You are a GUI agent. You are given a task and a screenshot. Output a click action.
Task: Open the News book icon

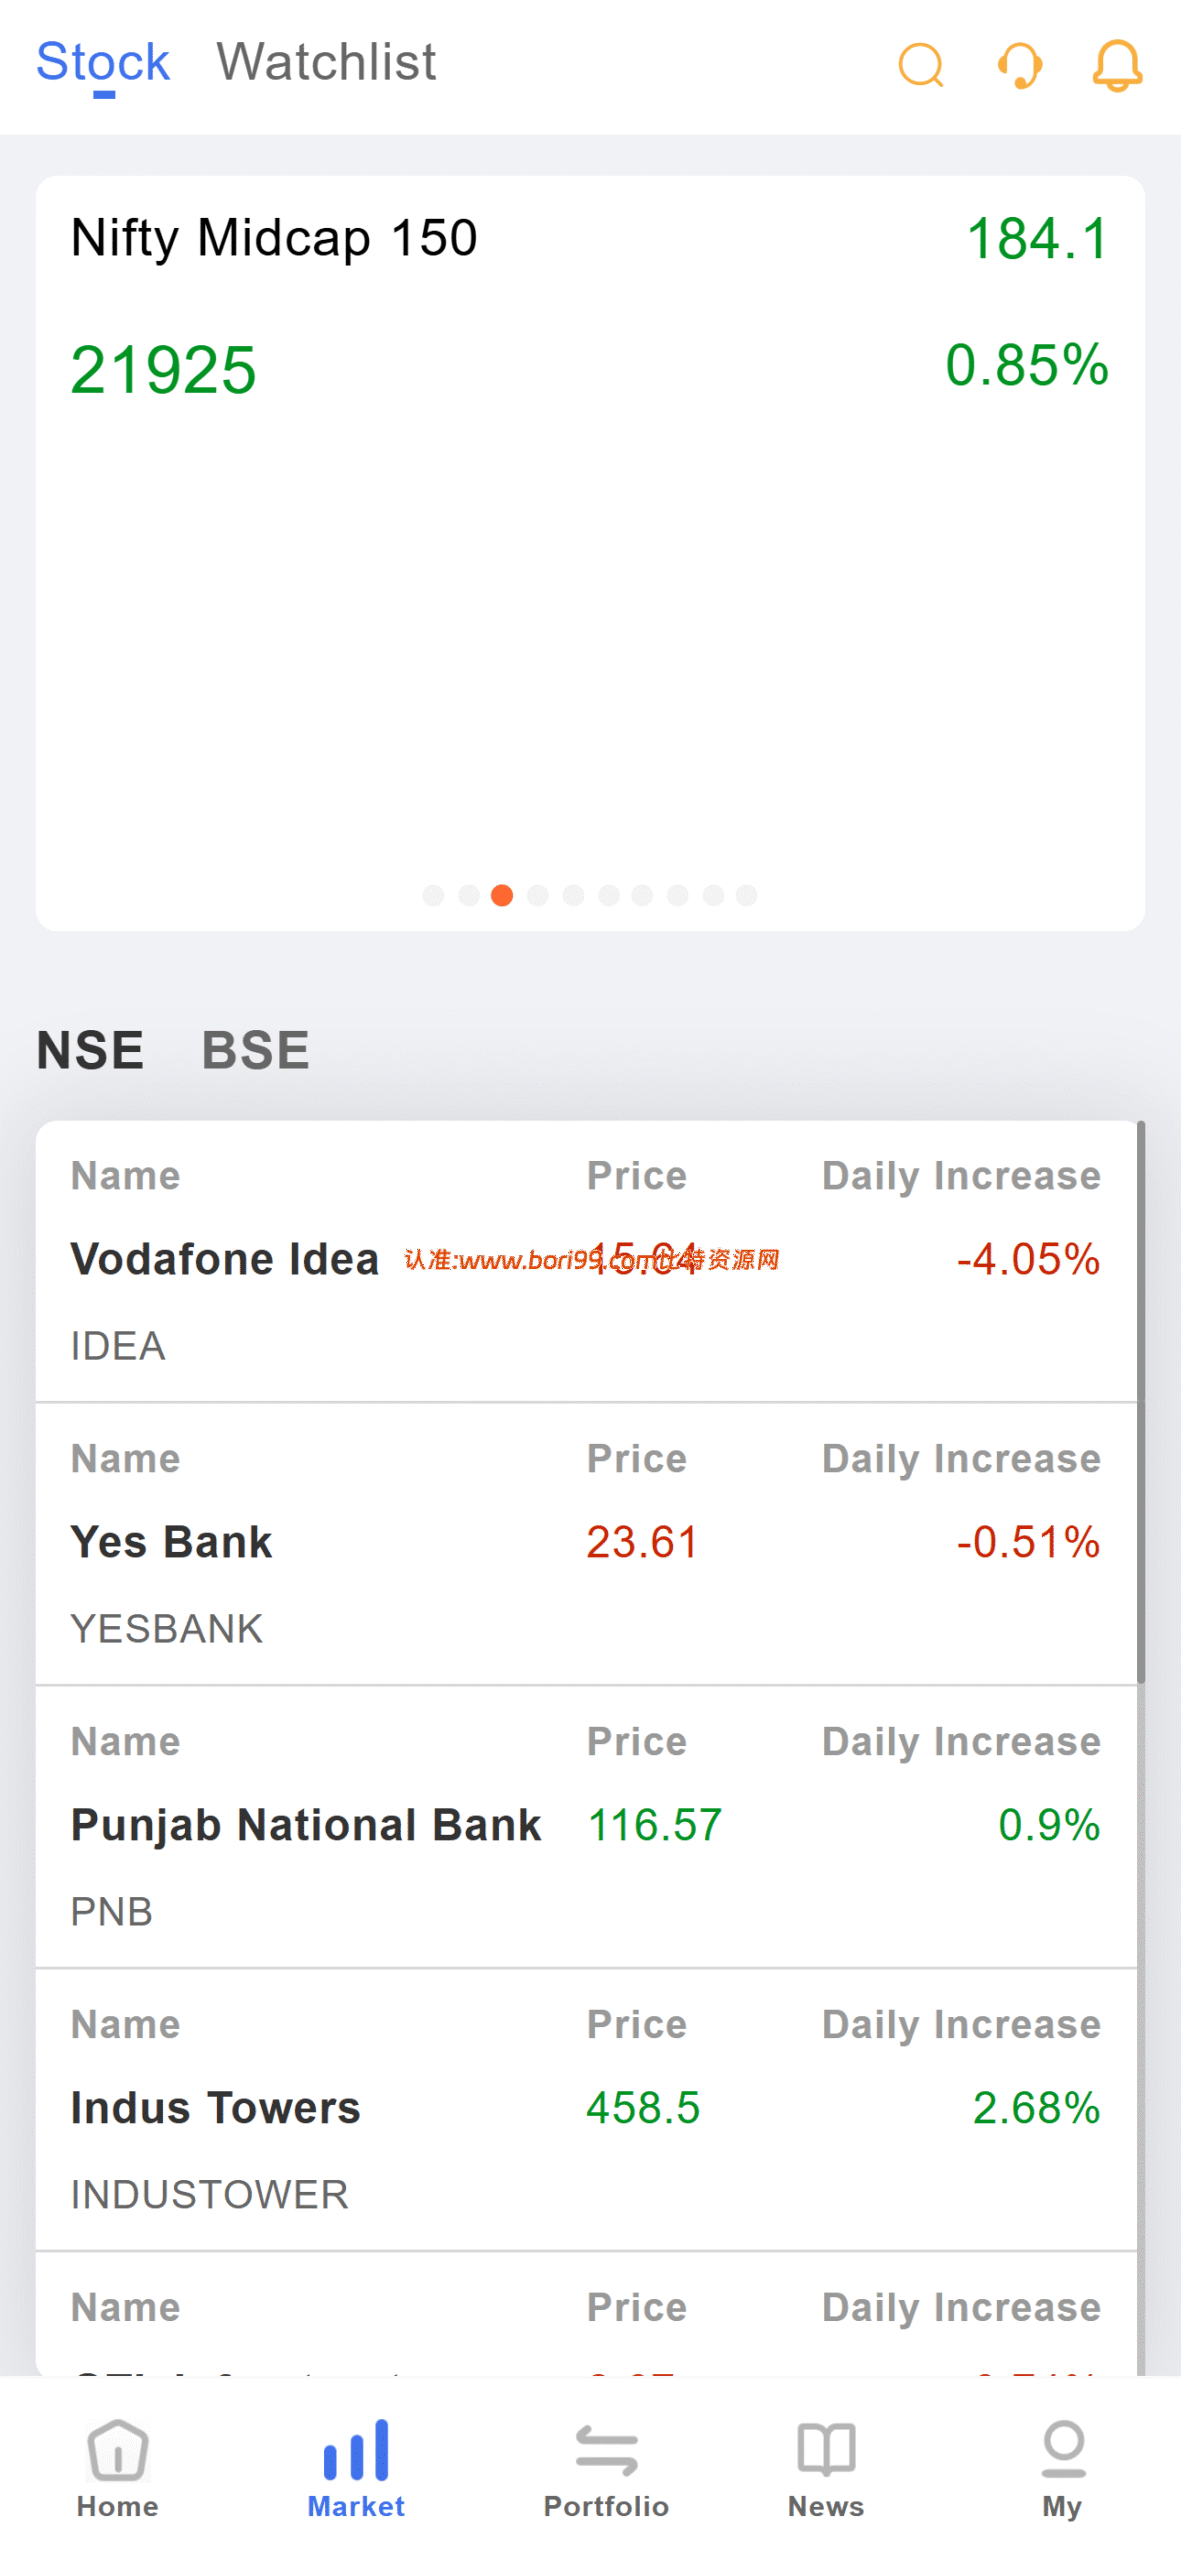[826, 2448]
